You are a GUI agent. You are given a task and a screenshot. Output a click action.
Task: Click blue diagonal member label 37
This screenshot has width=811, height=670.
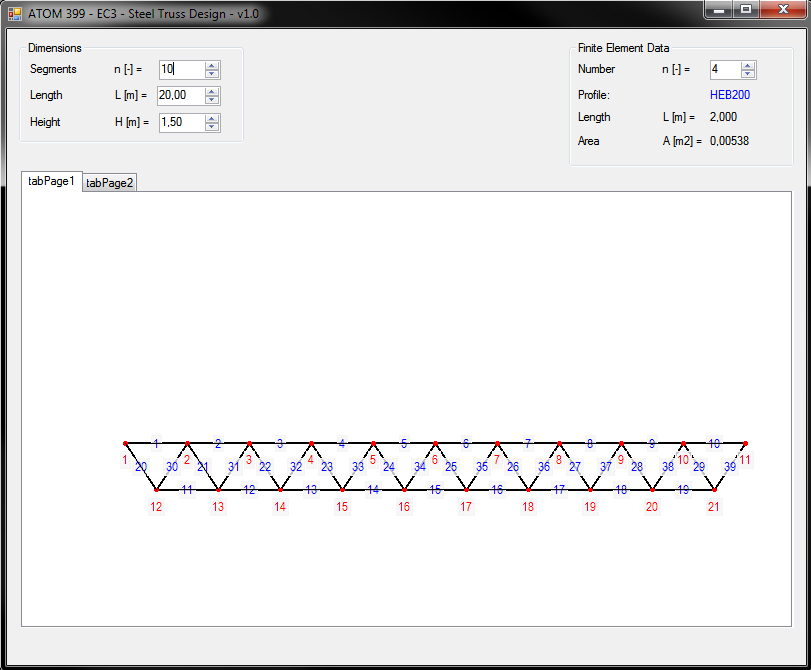(x=606, y=467)
